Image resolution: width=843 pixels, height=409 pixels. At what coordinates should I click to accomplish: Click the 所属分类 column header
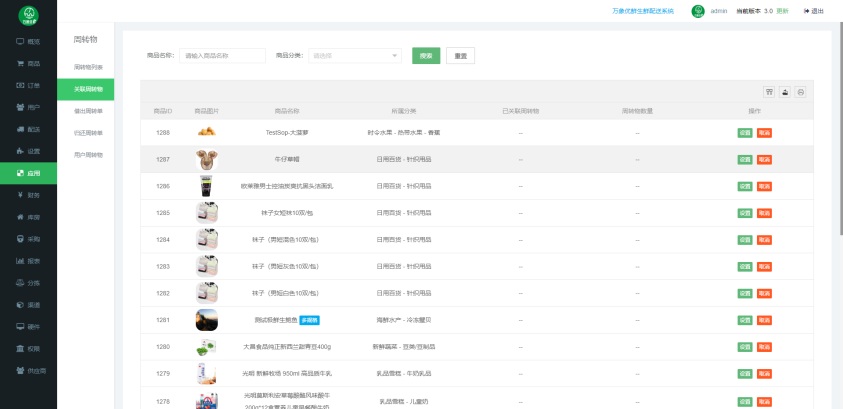click(x=404, y=111)
